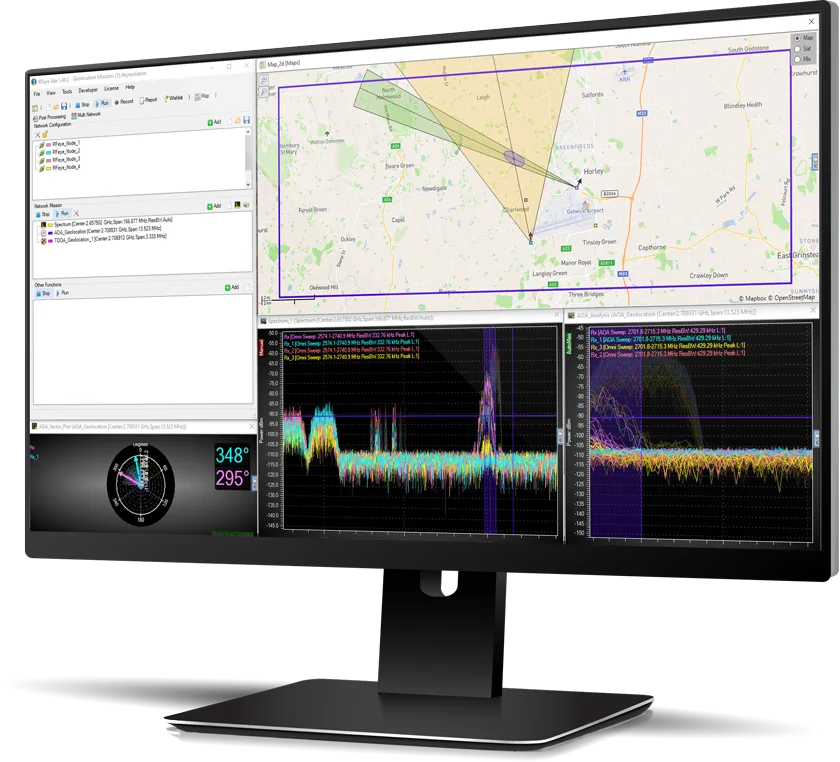840x762 pixels.
Task: Click the pink color swatch of RFeye_Node_1
Action: click(x=48, y=145)
